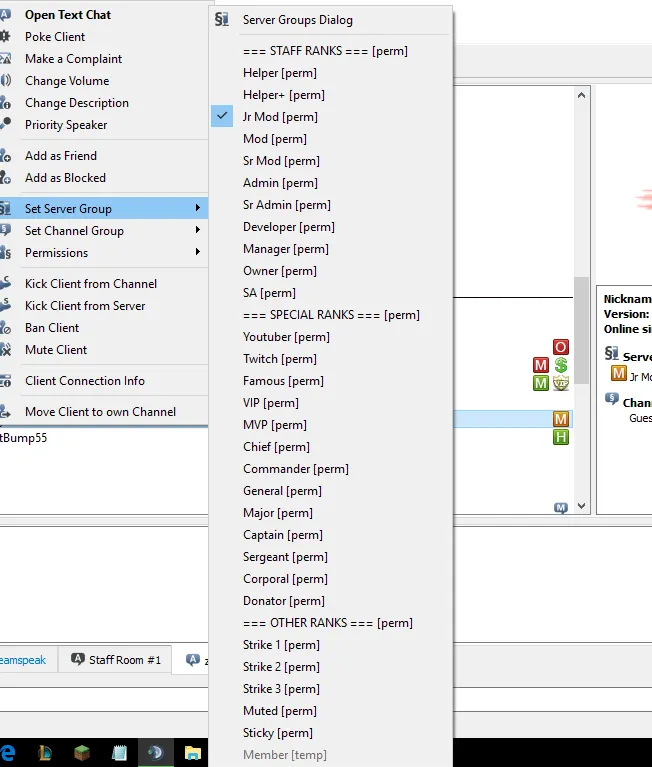Toggle the Muted [perm] server group
The image size is (652, 767).
(279, 711)
